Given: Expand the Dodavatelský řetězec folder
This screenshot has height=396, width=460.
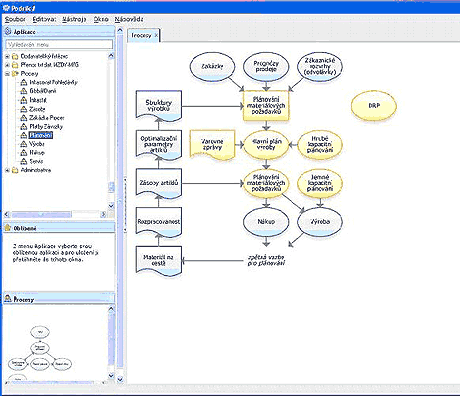Looking at the screenshot, I should tap(7, 56).
